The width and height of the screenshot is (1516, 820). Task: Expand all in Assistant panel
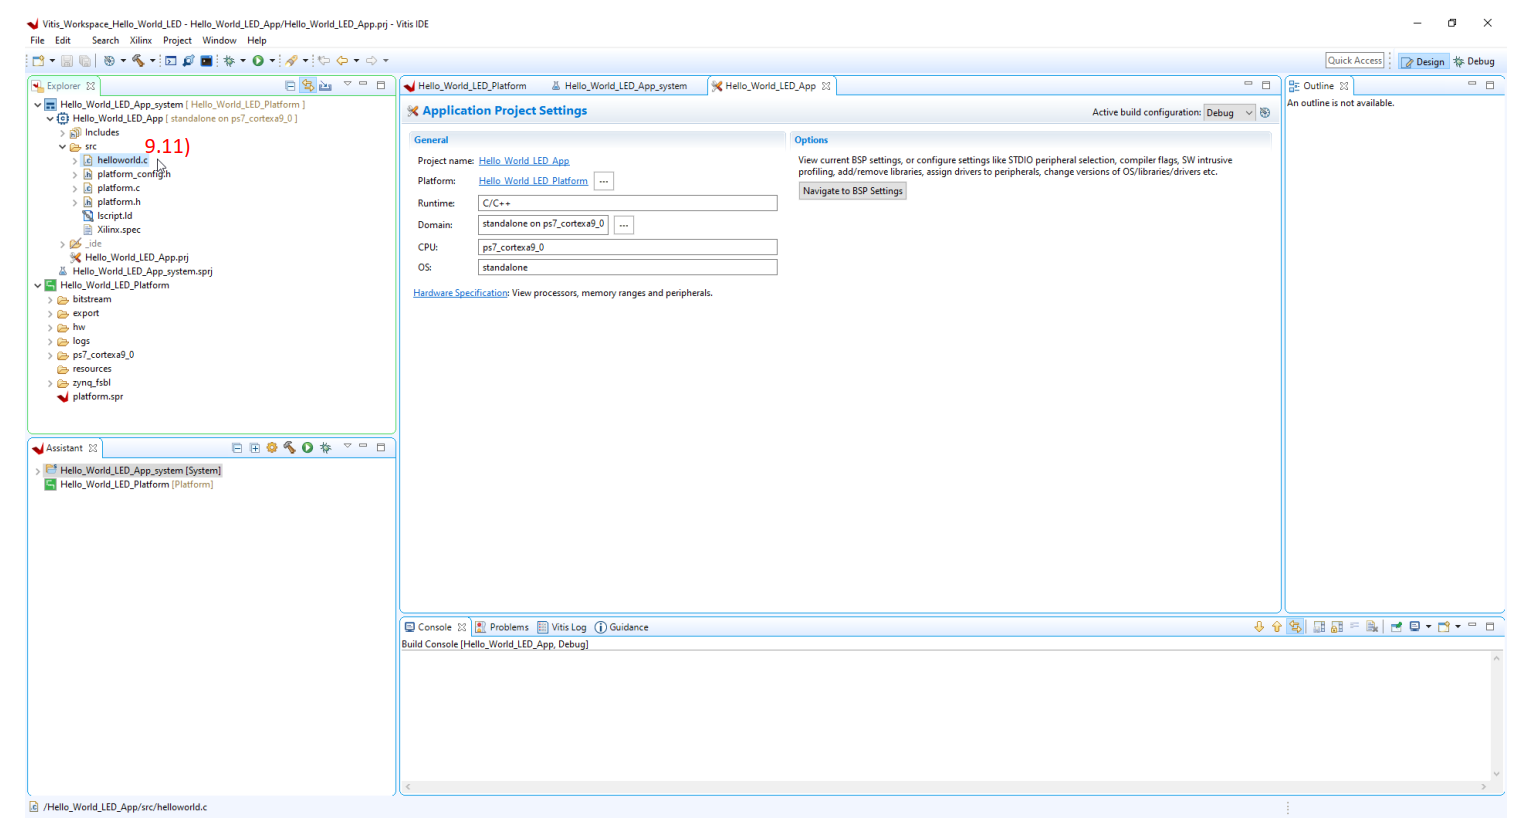coord(255,448)
